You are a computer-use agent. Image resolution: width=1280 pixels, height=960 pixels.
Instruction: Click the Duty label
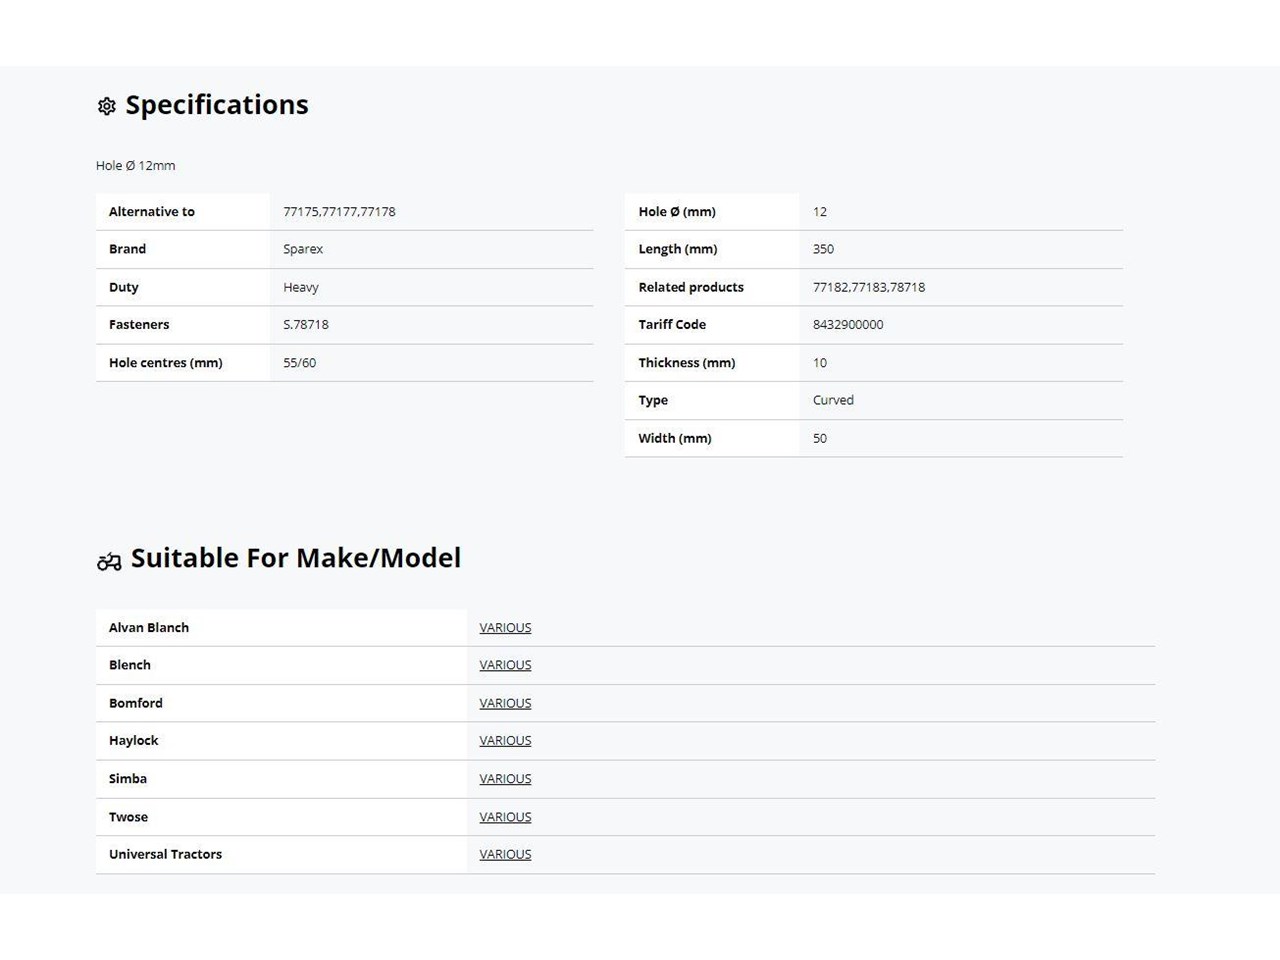pos(124,287)
